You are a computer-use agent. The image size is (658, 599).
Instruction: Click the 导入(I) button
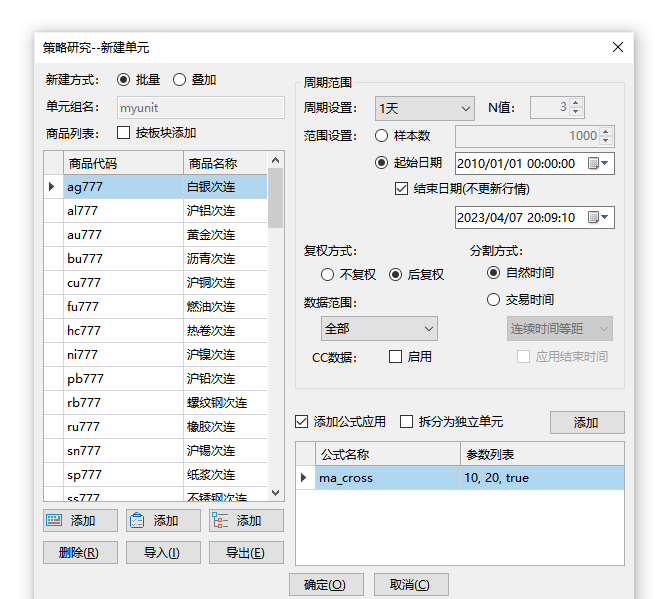163,553
